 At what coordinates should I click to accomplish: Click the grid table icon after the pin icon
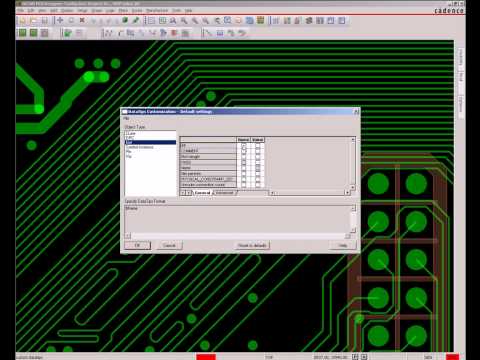pos(151,21)
